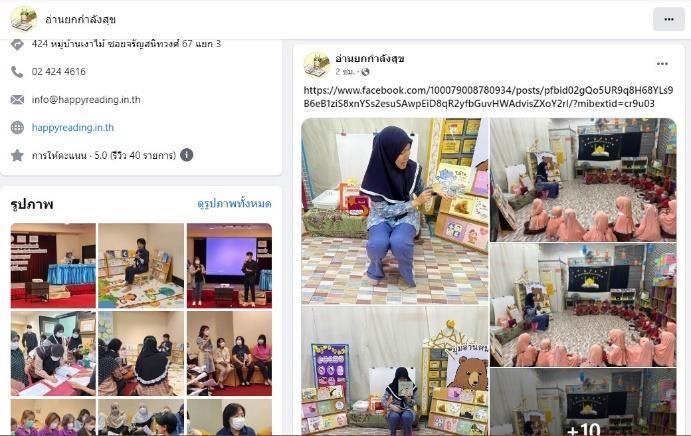Open post author name อ่านยกกำลังสุข
Image resolution: width=691 pixels, height=436 pixels.
[370, 59]
